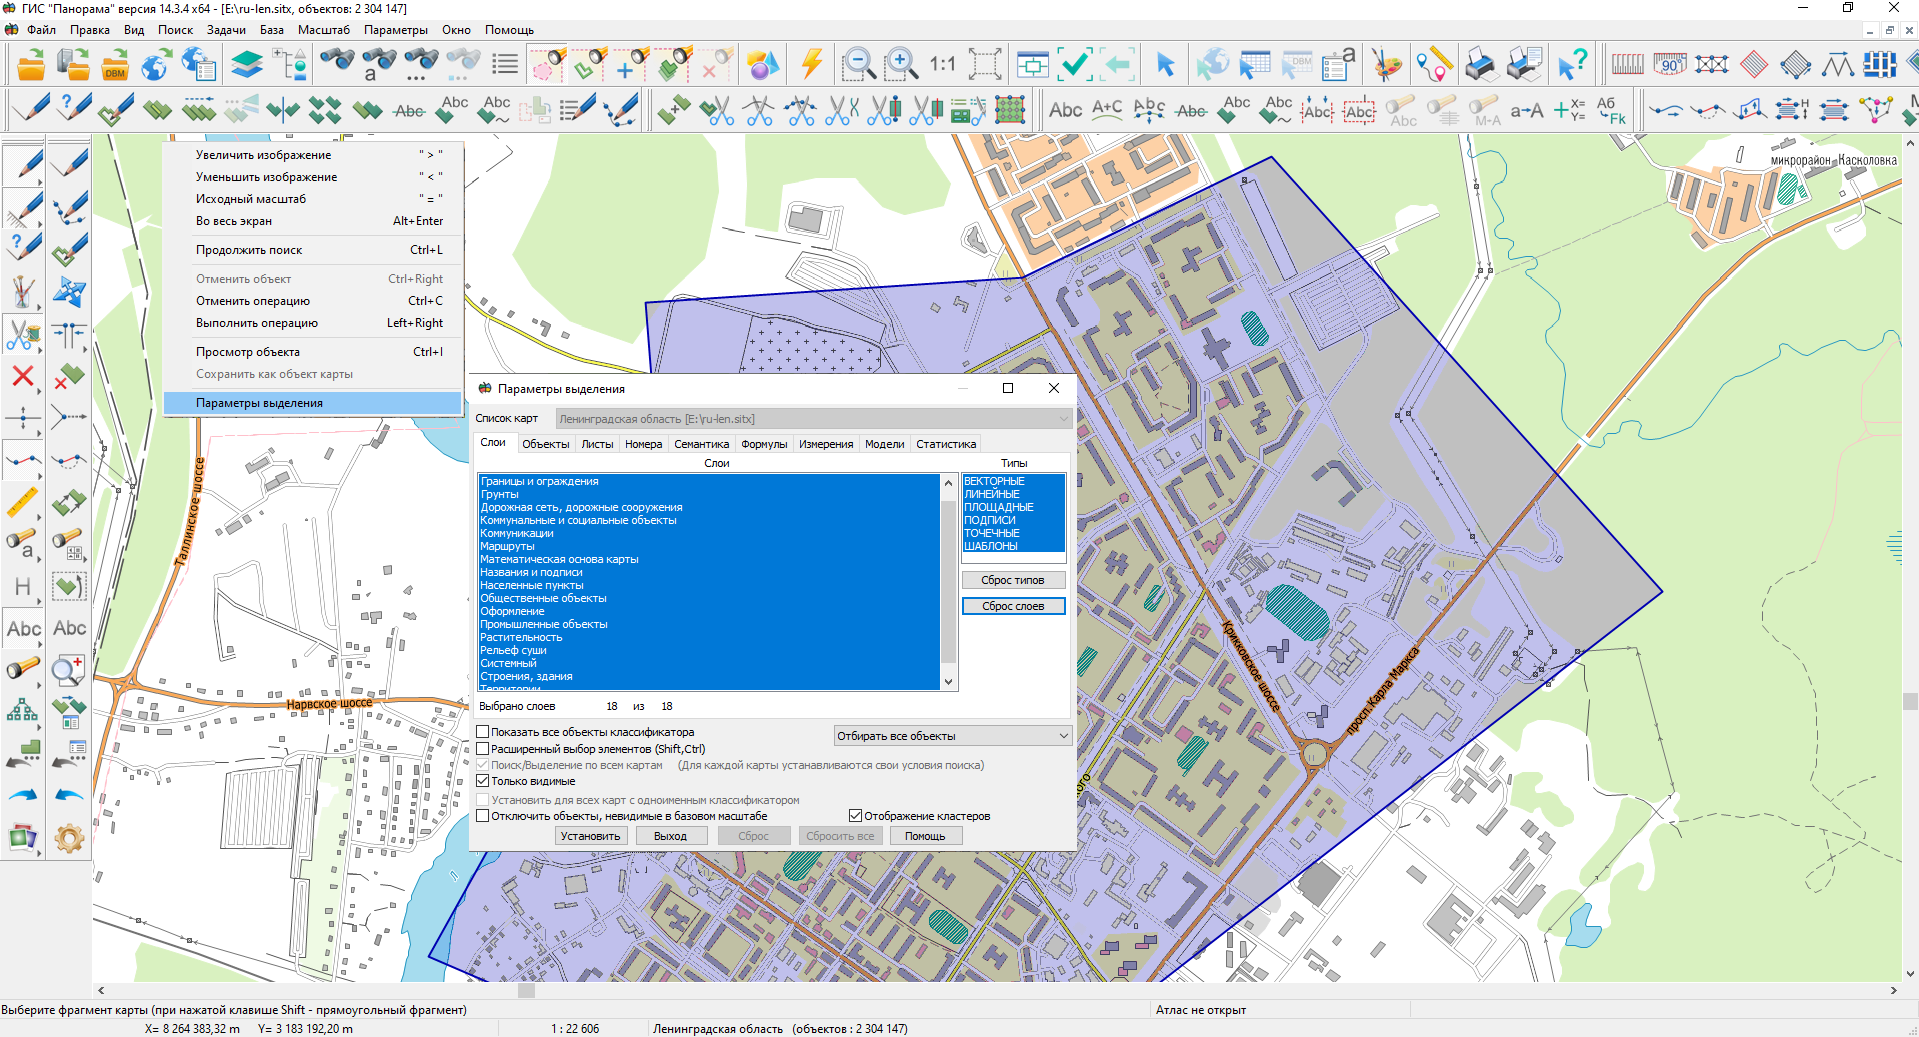Screen dimensions: 1919x1037
Task: Click the layers stack icon in toolbar
Action: pos(246,65)
